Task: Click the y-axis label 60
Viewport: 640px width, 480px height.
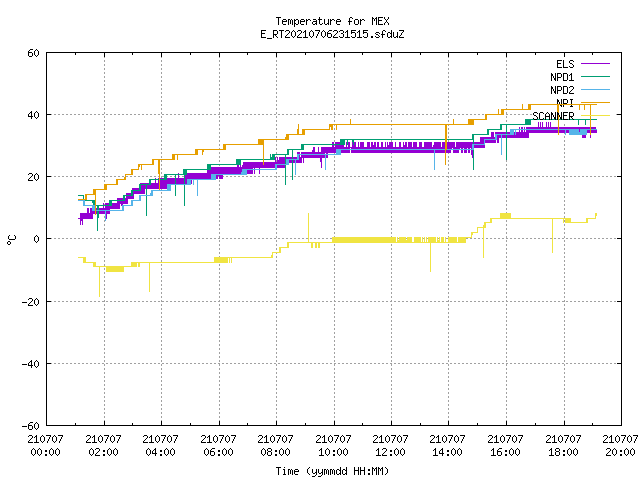Action: tap(33, 53)
